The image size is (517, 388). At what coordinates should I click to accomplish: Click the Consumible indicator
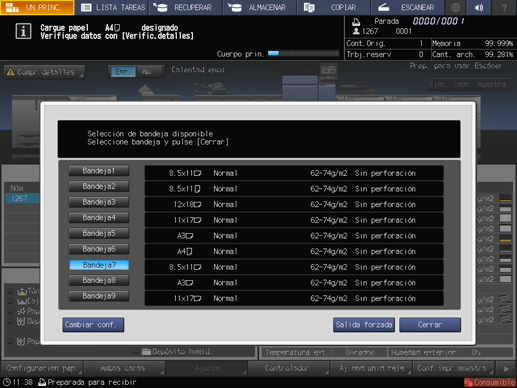coord(490,382)
